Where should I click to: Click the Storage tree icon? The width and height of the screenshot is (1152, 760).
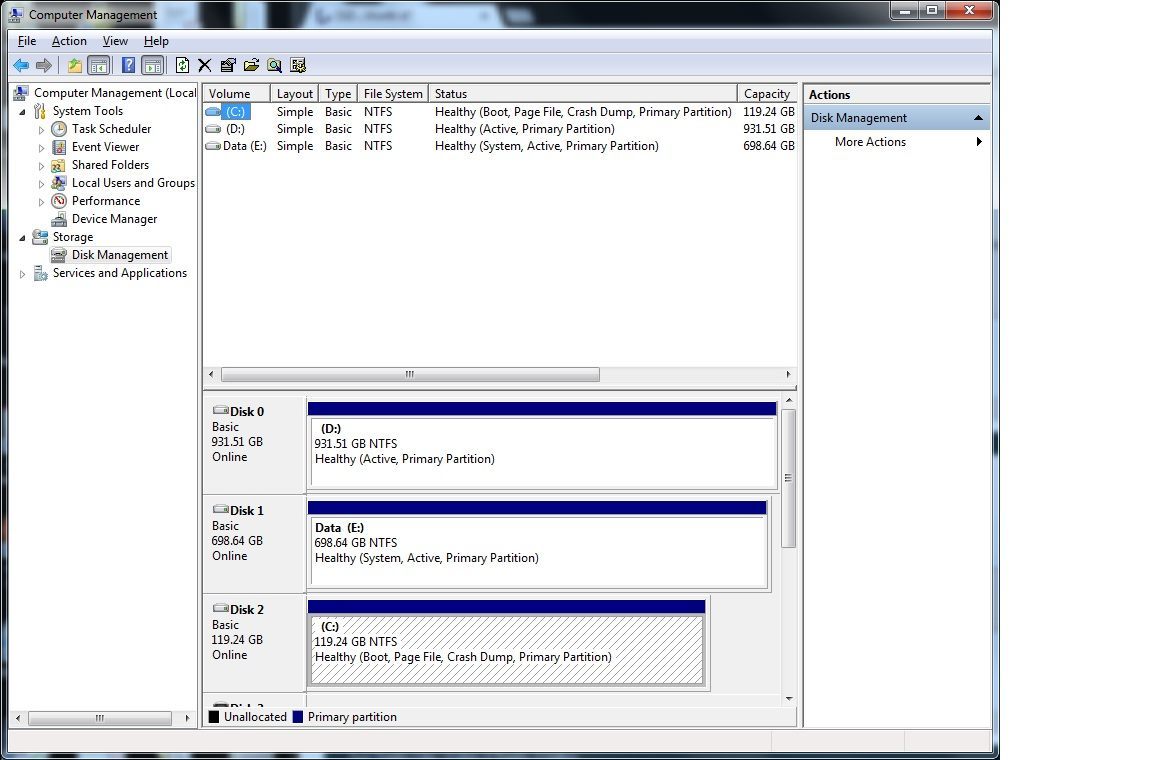40,237
